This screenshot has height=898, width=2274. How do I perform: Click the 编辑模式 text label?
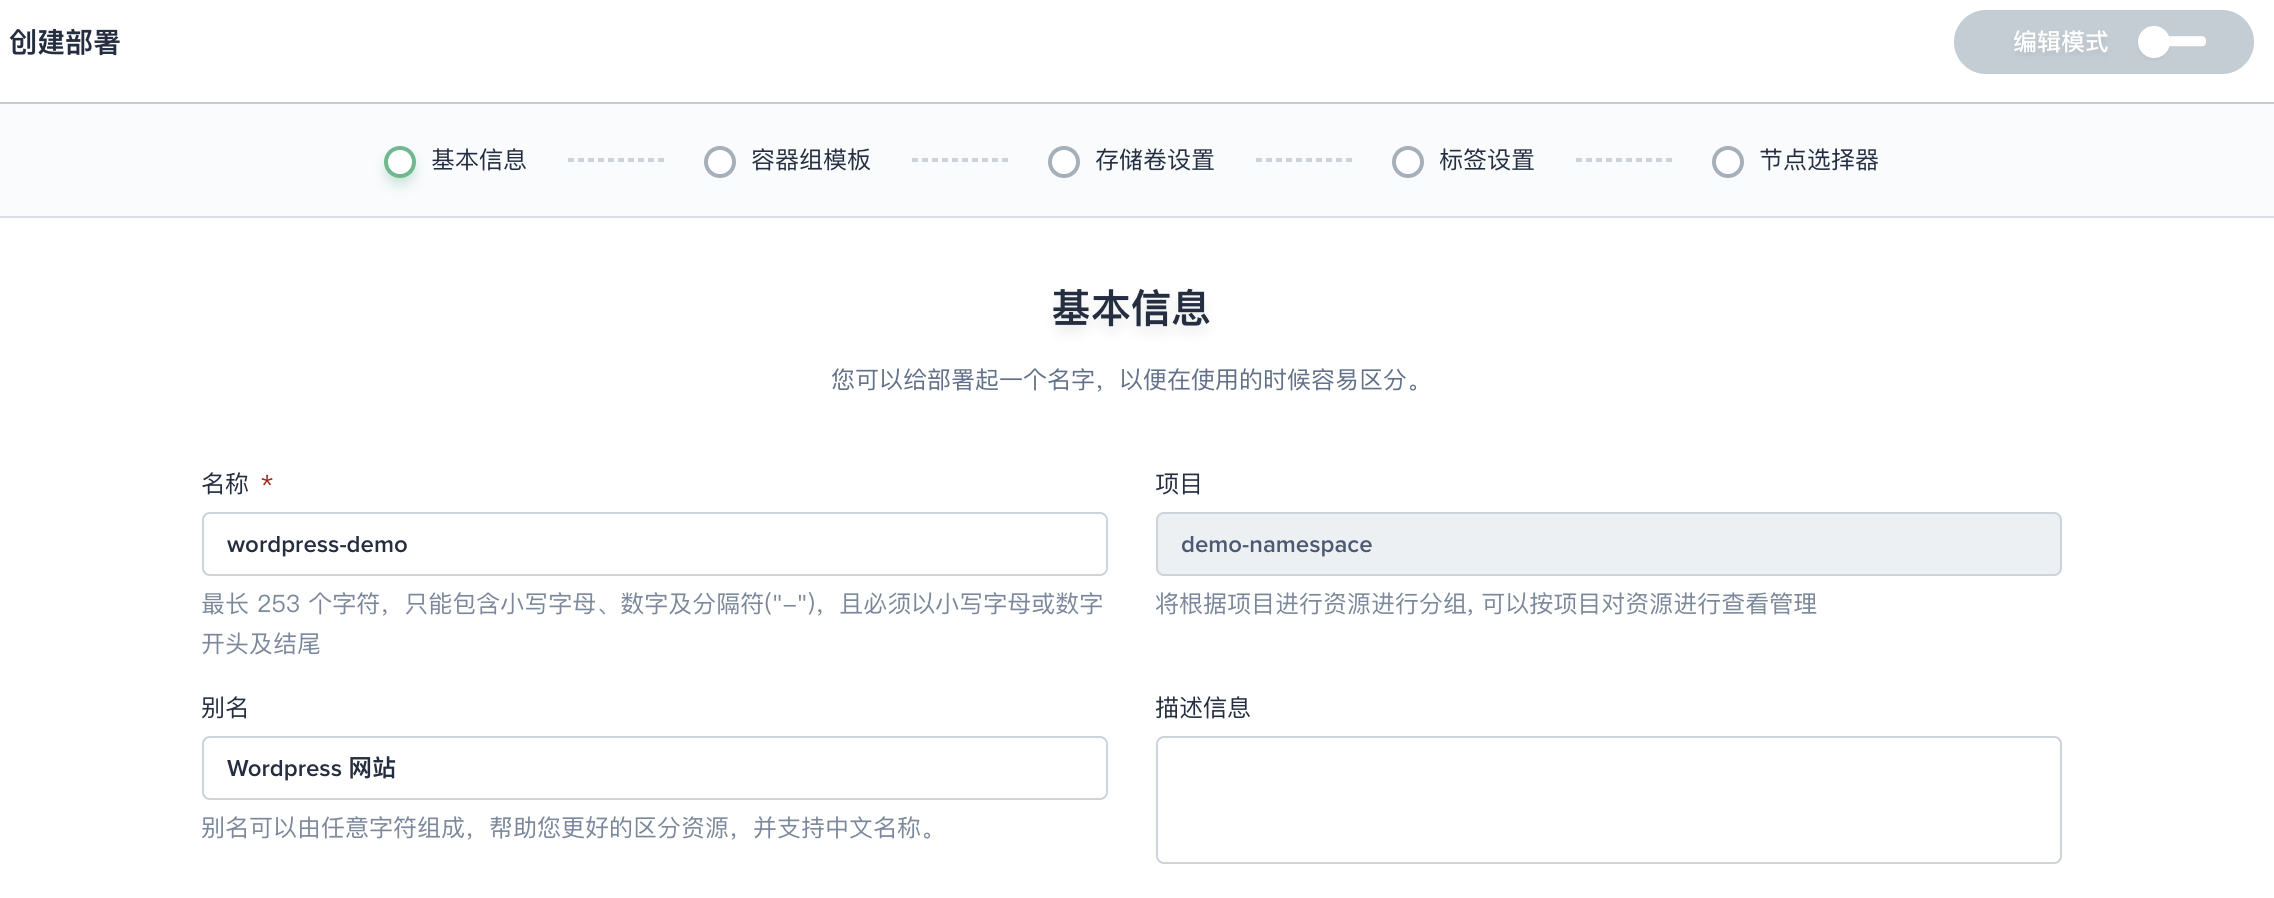pyautogui.click(x=2060, y=42)
